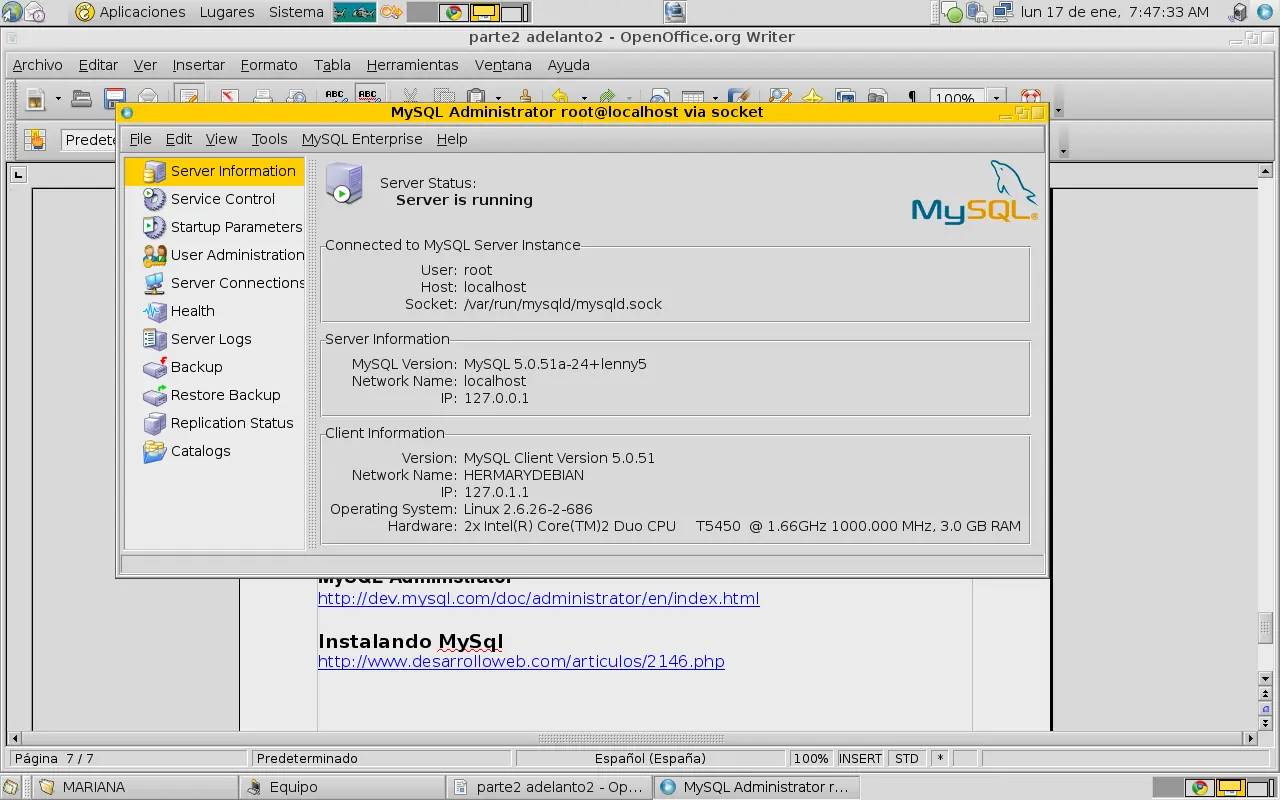Switch to parte2 adelanto2 taskbar button
The height and width of the screenshot is (800, 1280).
pyautogui.click(x=551, y=787)
